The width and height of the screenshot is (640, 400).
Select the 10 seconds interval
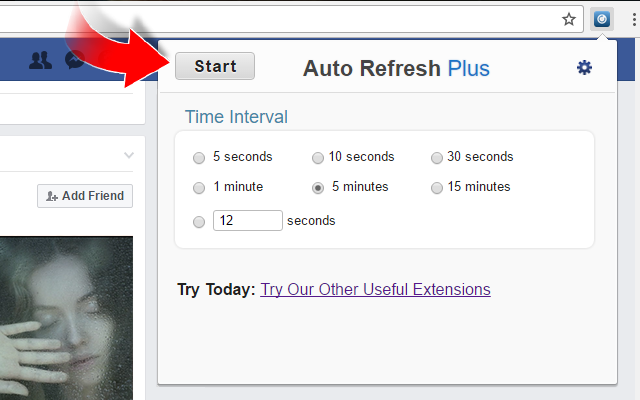pyautogui.click(x=318, y=158)
